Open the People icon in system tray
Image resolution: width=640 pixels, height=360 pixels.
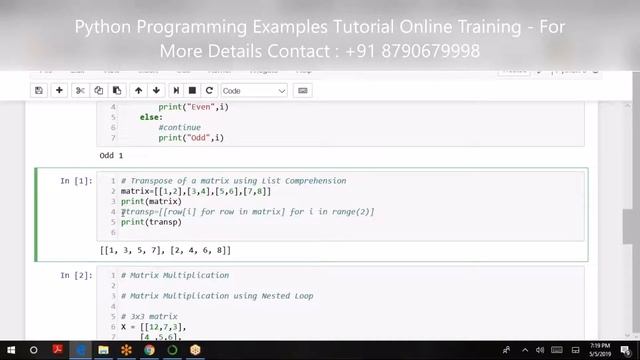tap(507, 350)
